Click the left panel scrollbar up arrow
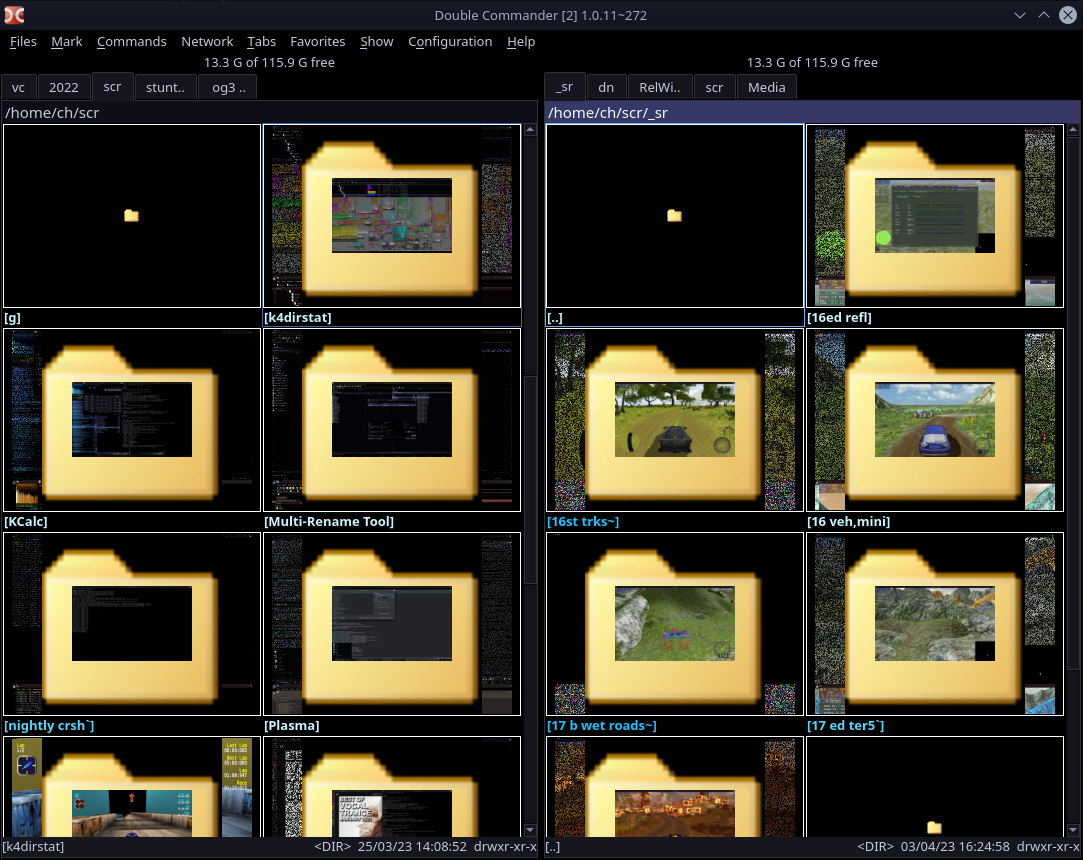 click(529, 128)
